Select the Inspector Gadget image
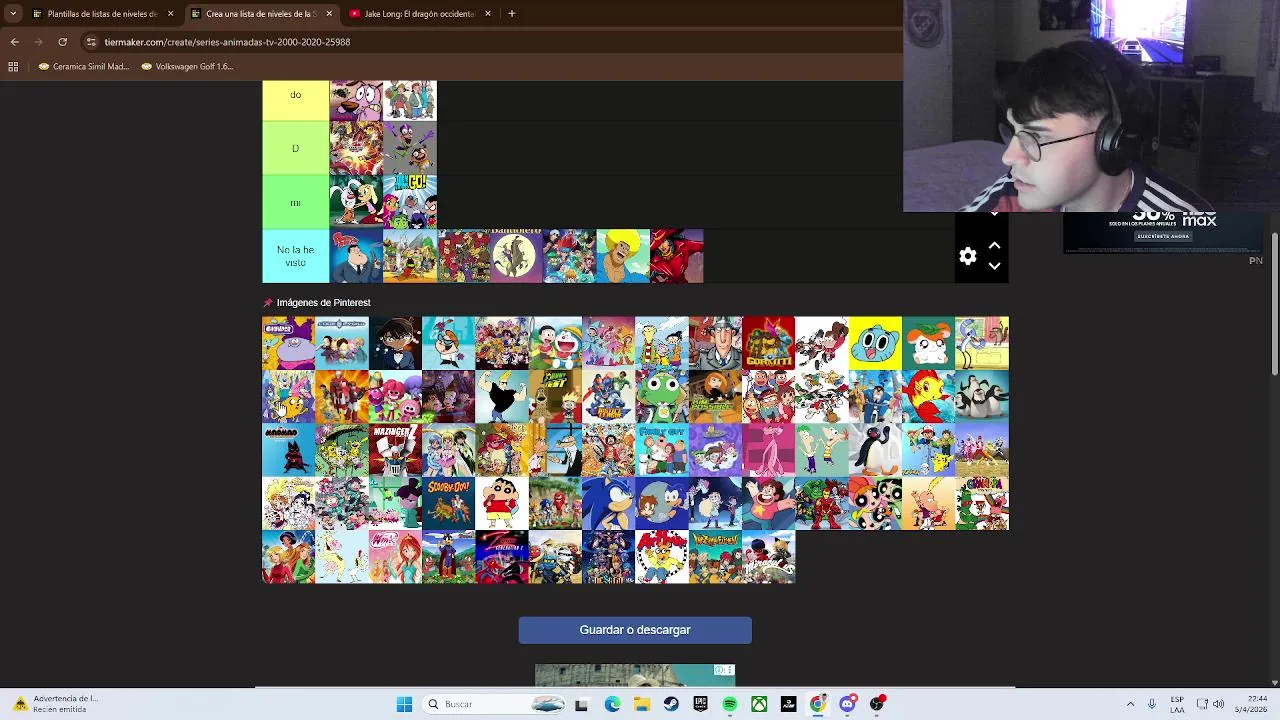The height and width of the screenshot is (720, 1280). (x=715, y=343)
